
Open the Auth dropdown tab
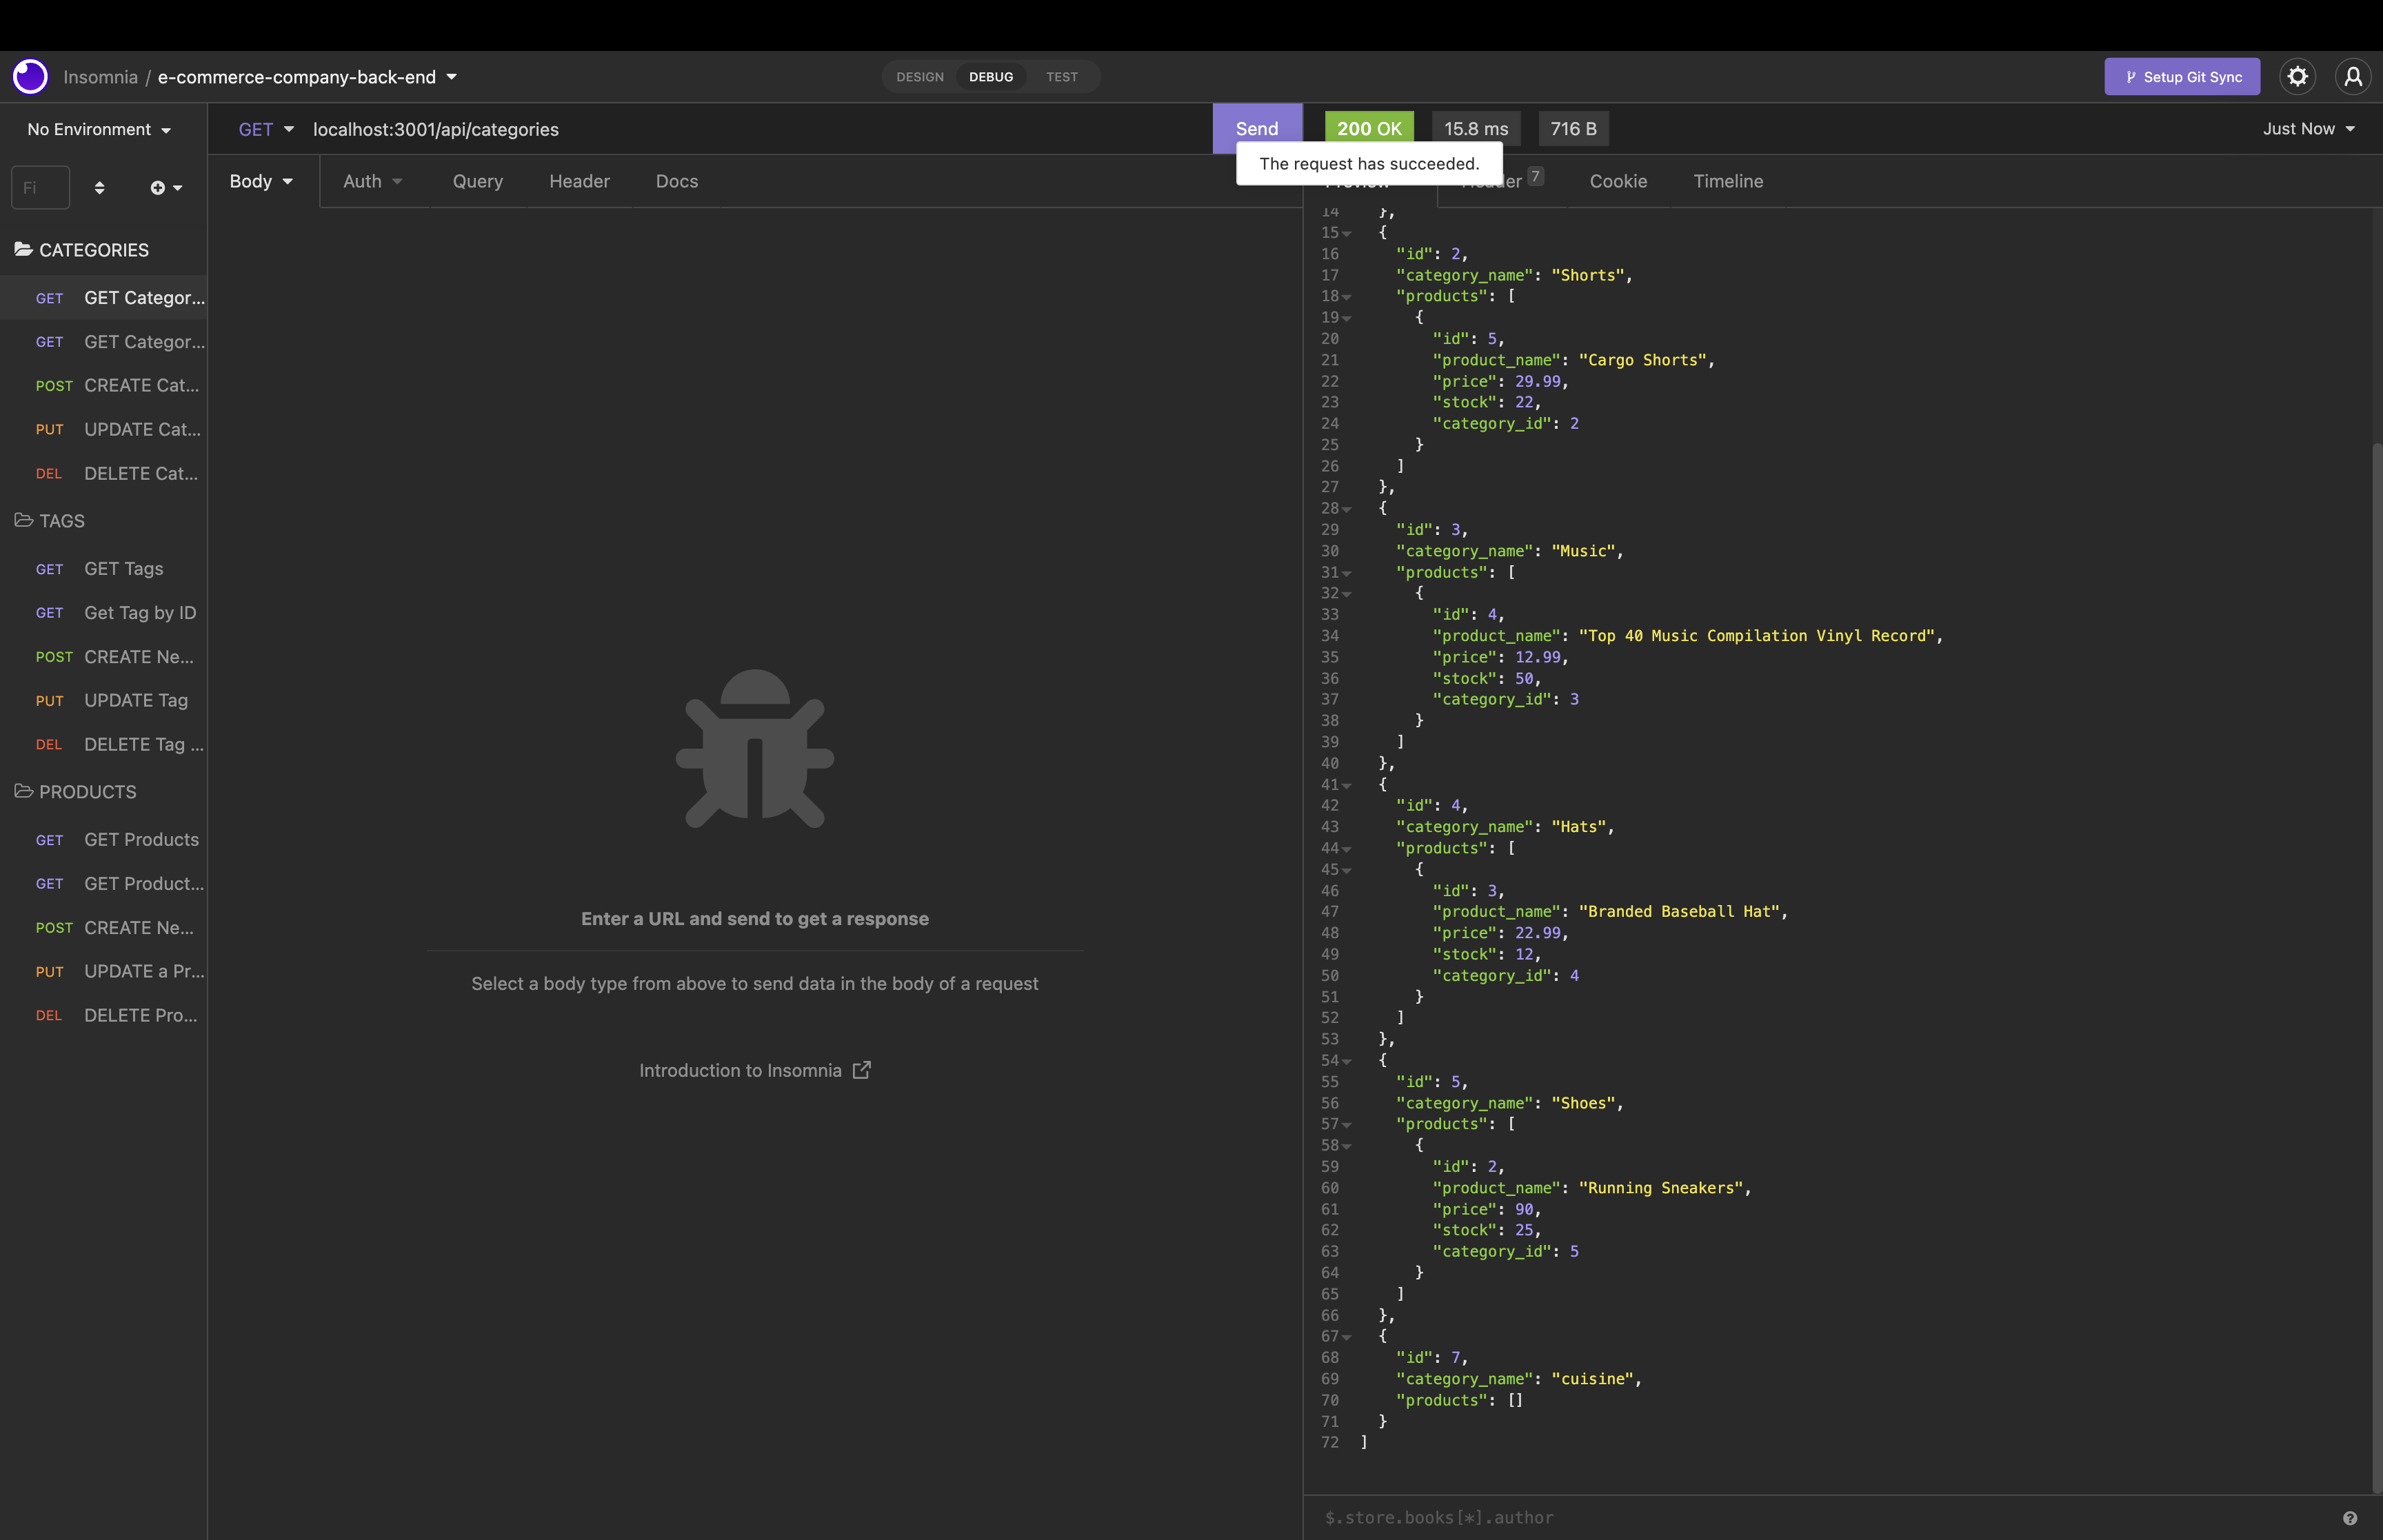click(373, 181)
